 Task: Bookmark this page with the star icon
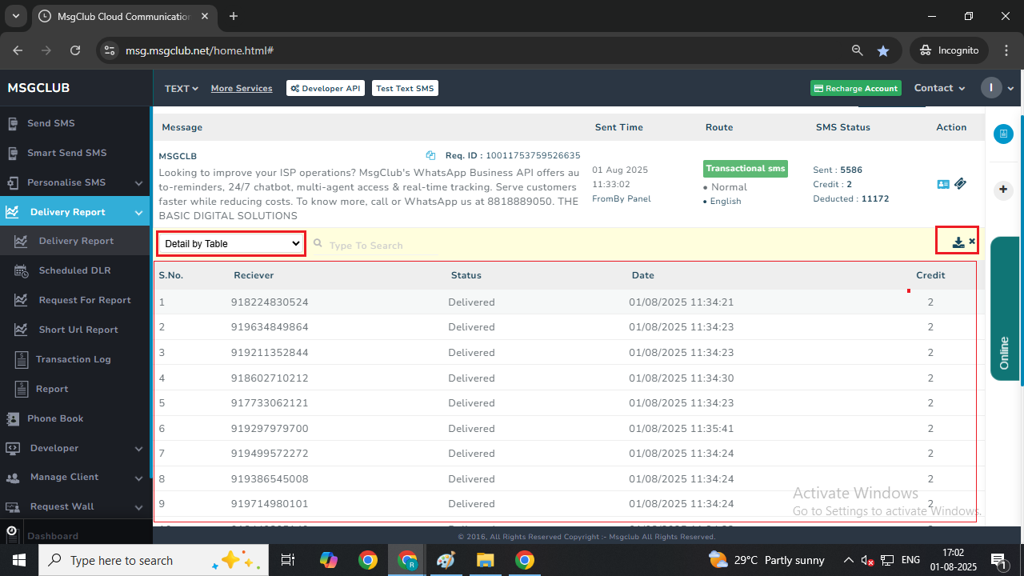(x=883, y=50)
